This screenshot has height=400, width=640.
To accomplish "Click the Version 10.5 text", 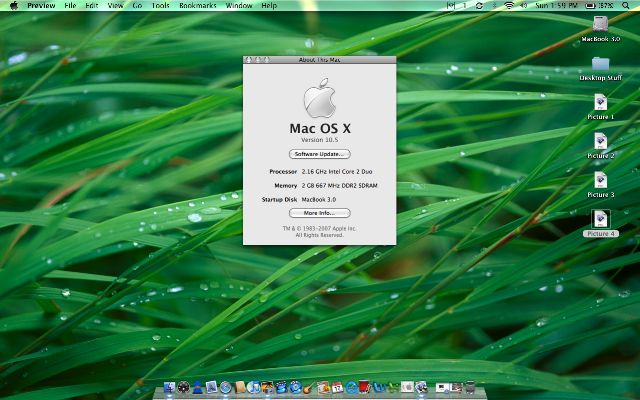I will 320,140.
